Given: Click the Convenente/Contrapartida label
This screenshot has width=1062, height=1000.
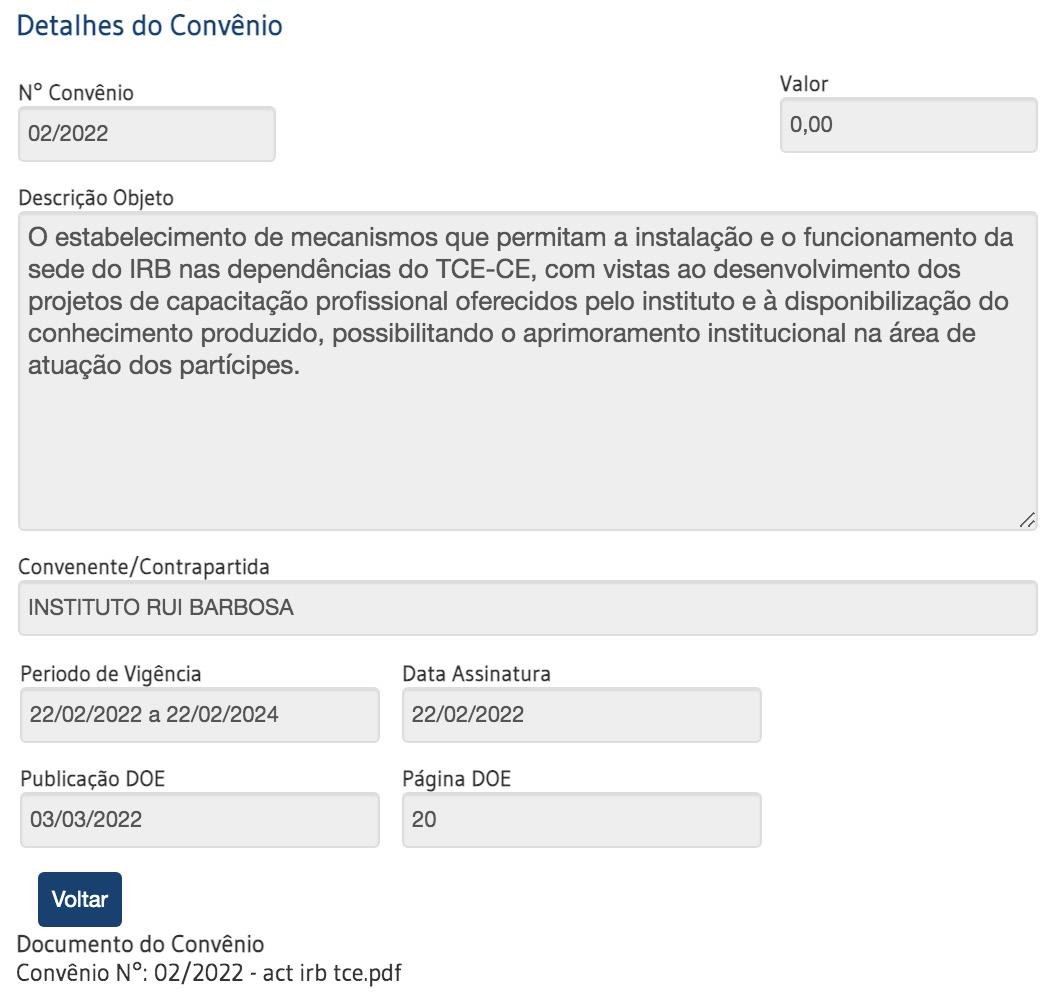Looking at the screenshot, I should click(144, 567).
